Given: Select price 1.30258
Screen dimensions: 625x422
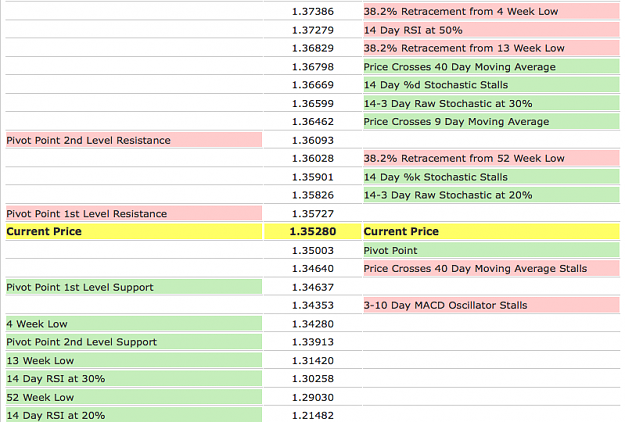Looking at the screenshot, I should (x=312, y=379).
